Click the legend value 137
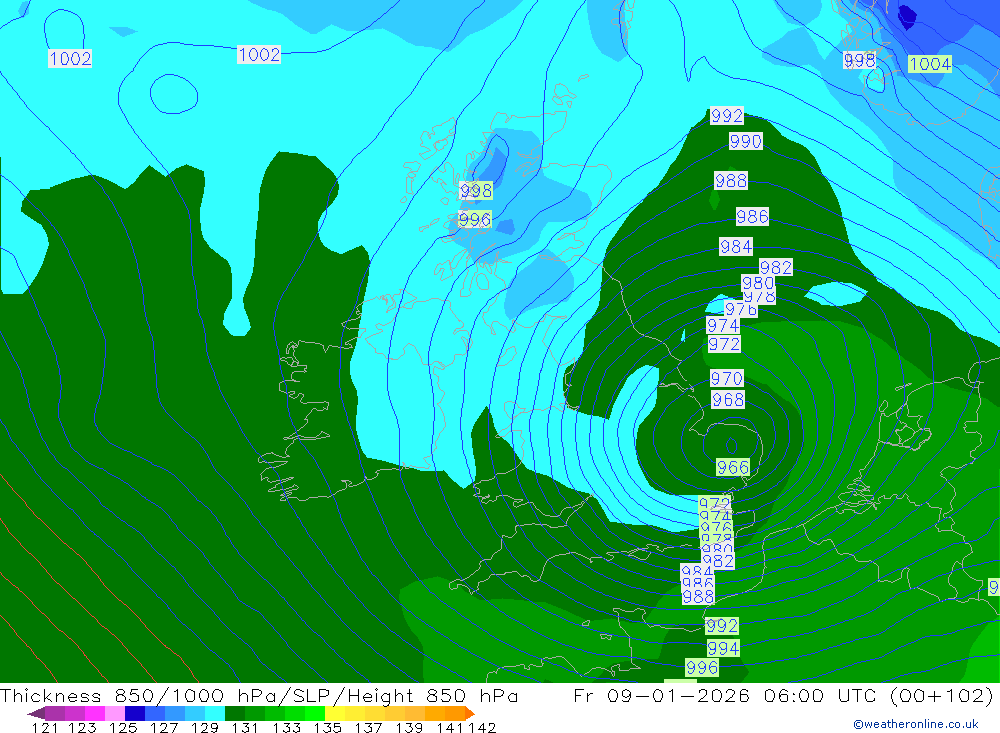This screenshot has height=733, width=1000. 369,727
